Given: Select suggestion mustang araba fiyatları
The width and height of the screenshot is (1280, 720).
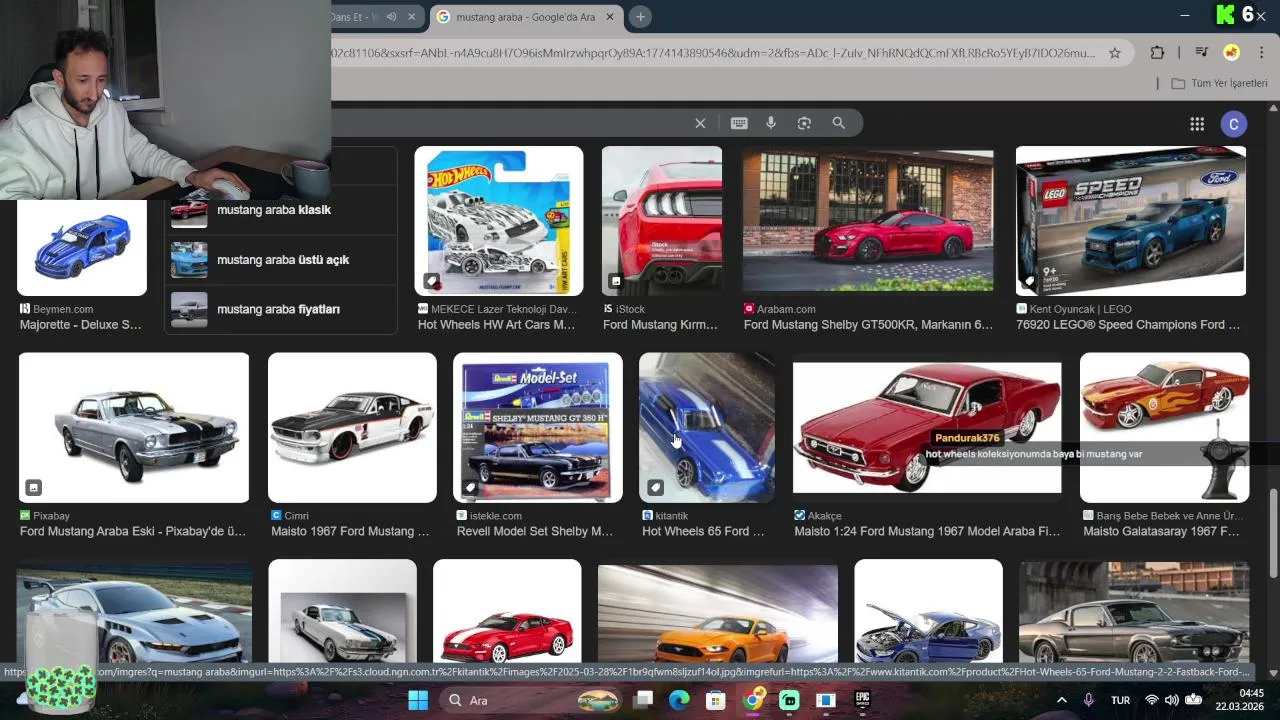Looking at the screenshot, I should (281, 309).
